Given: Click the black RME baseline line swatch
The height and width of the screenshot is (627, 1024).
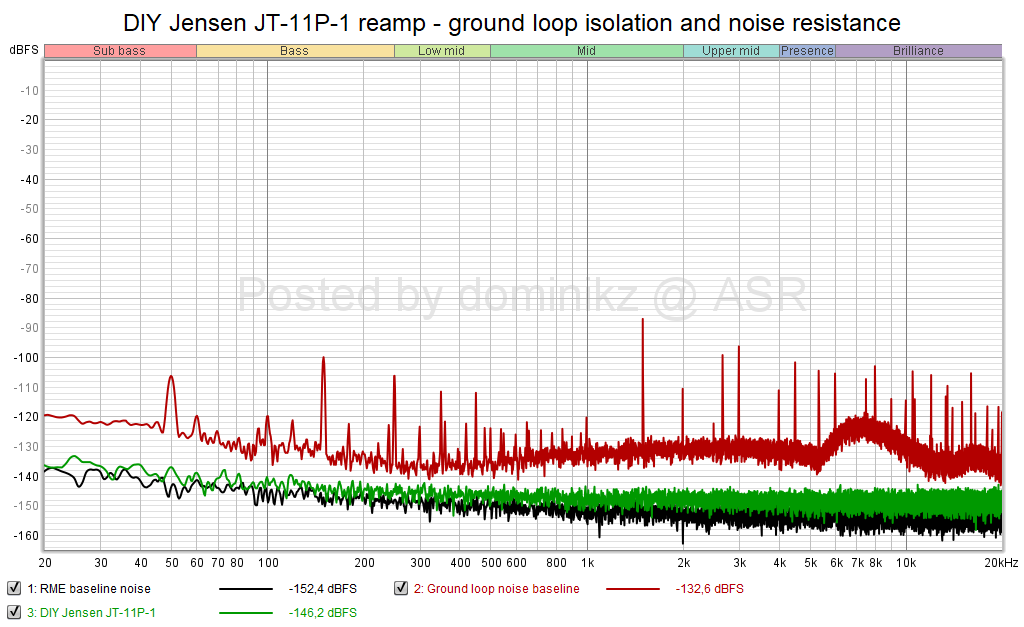Looking at the screenshot, I should [x=246, y=589].
